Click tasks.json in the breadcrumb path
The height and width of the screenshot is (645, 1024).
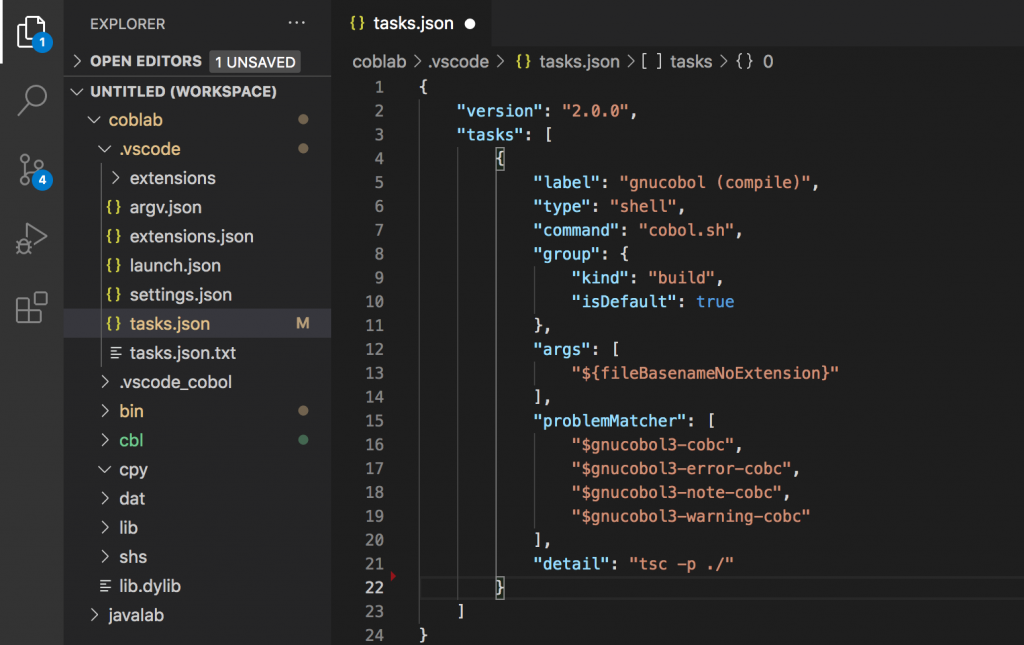click(x=579, y=61)
